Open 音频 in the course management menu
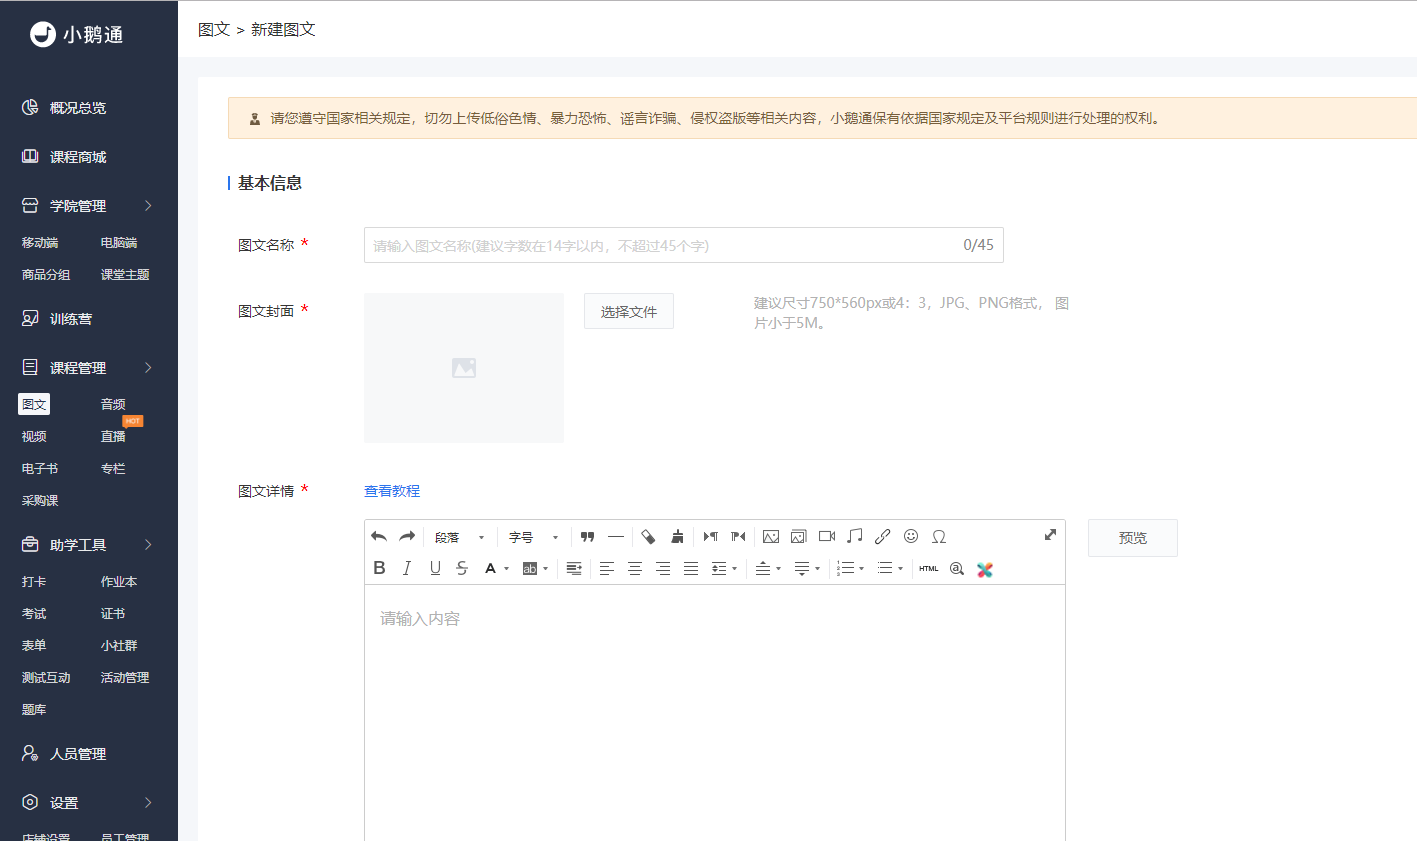1417x841 pixels. (x=113, y=405)
